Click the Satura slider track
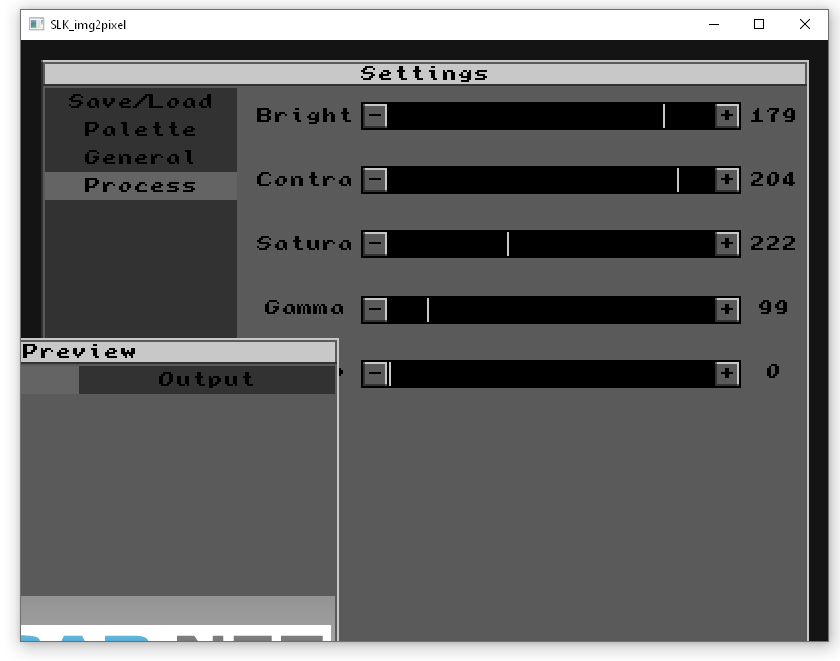The image size is (840, 661). tap(551, 244)
